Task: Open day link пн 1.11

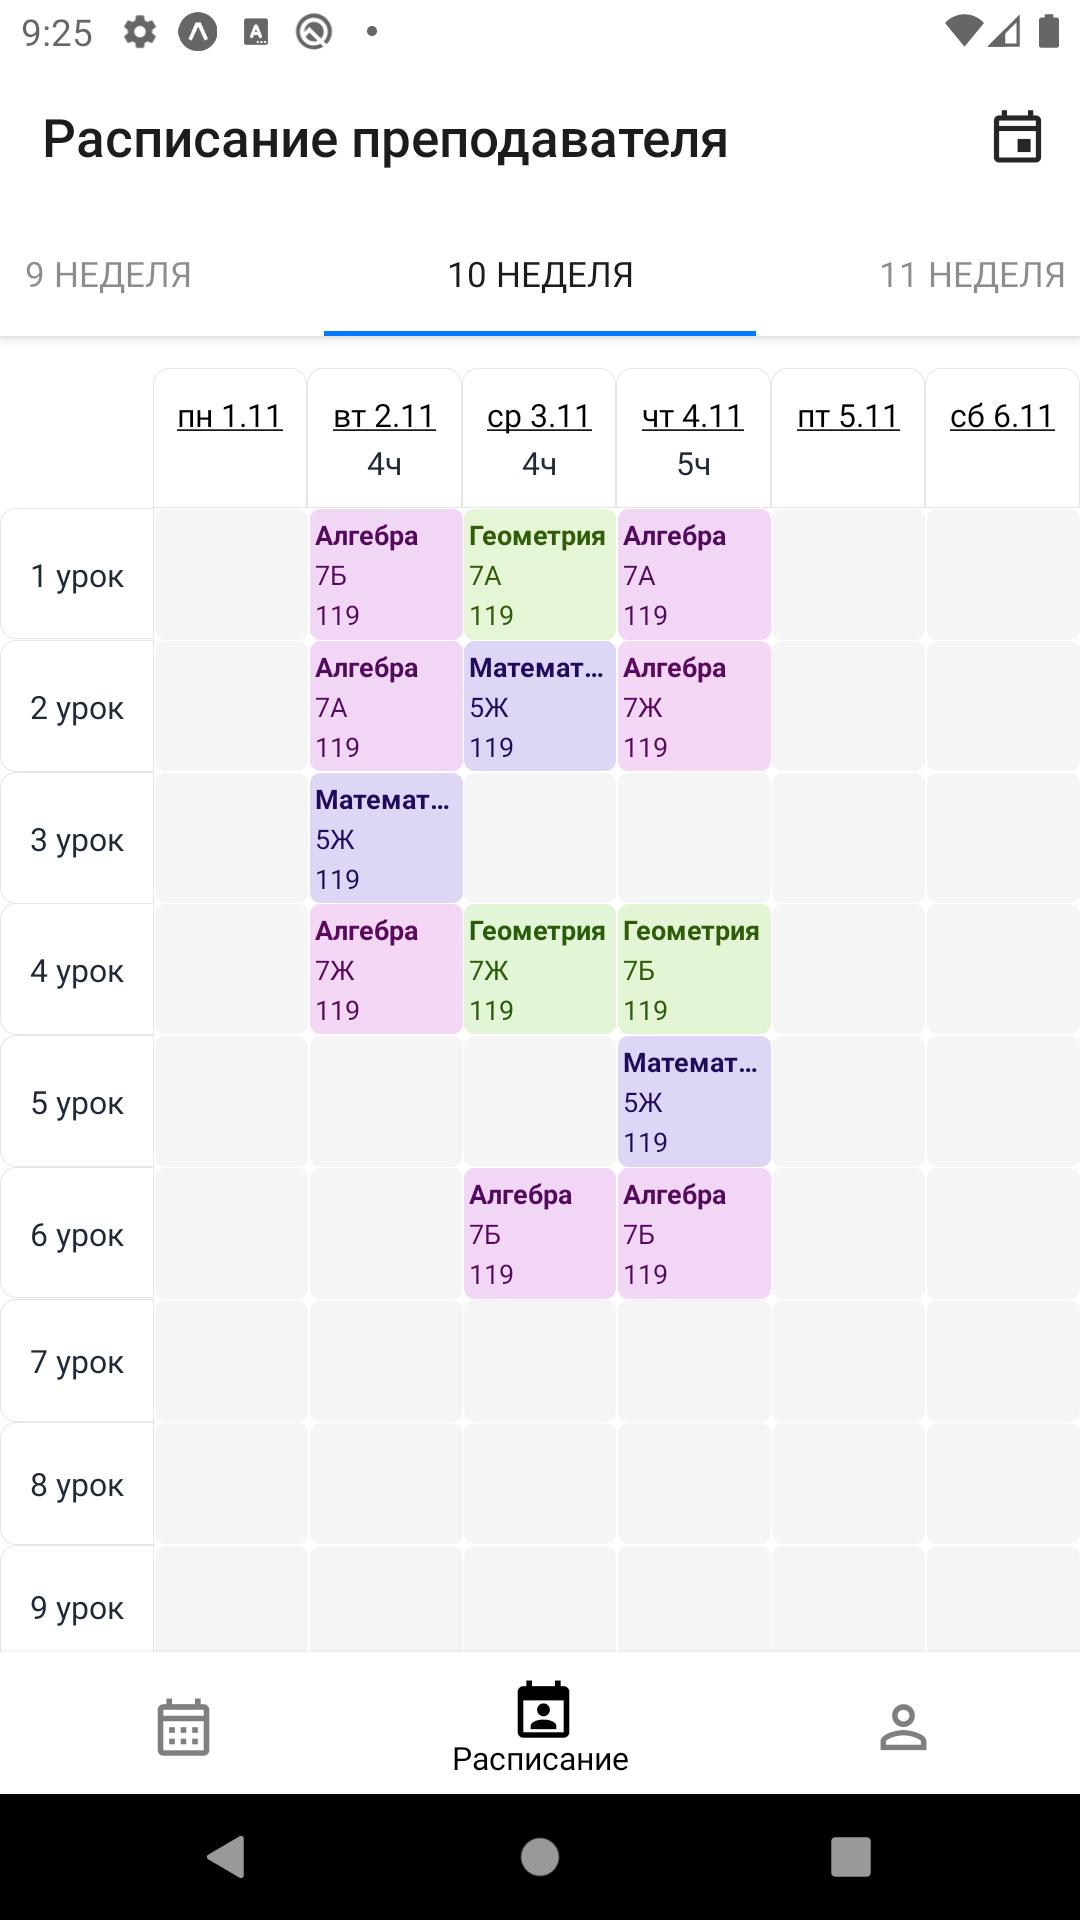Action: (x=230, y=416)
